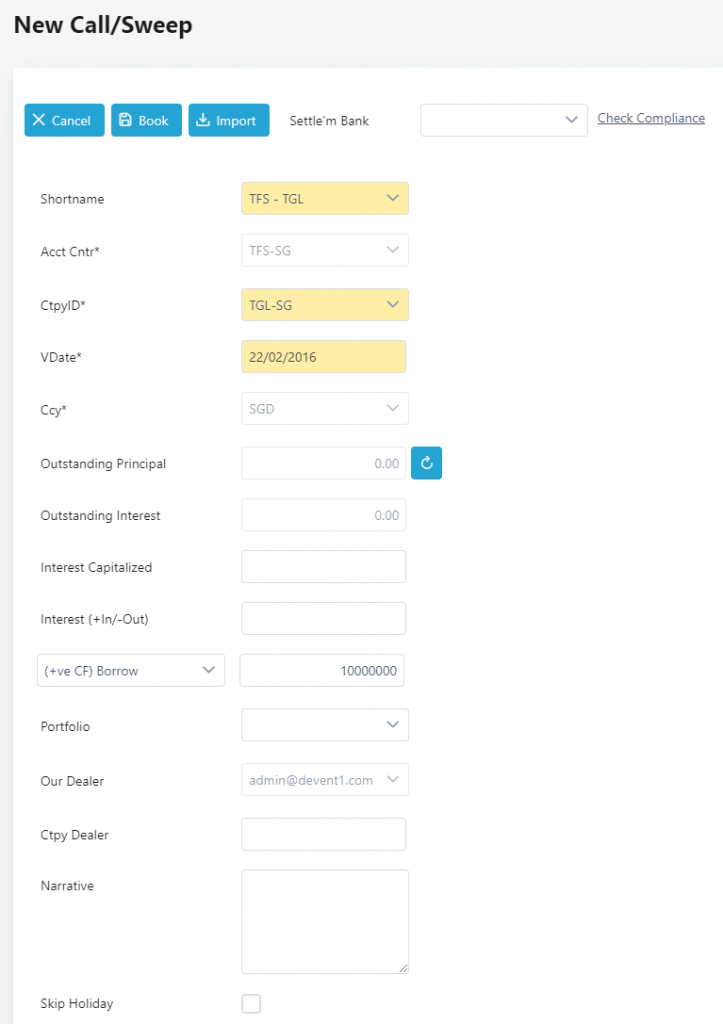The image size is (723, 1024).
Task: Click the Book save button
Action: [x=146, y=120]
